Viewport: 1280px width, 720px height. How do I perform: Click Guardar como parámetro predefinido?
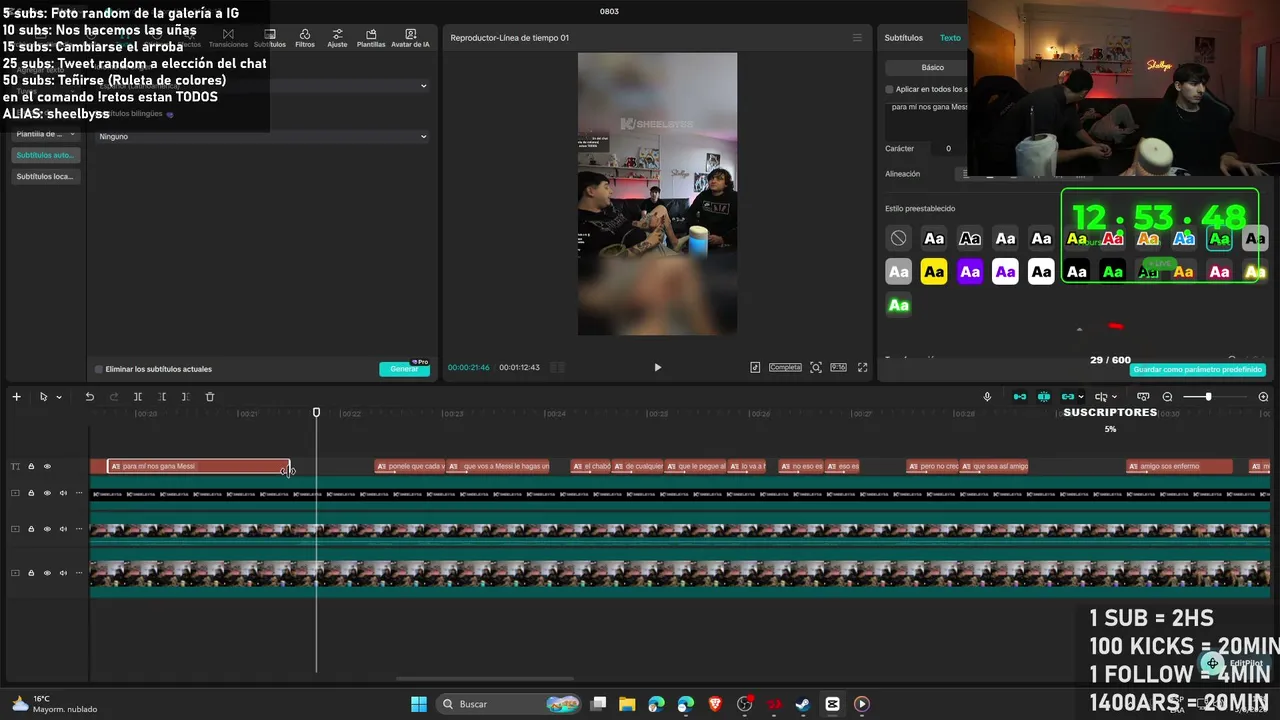(1198, 369)
